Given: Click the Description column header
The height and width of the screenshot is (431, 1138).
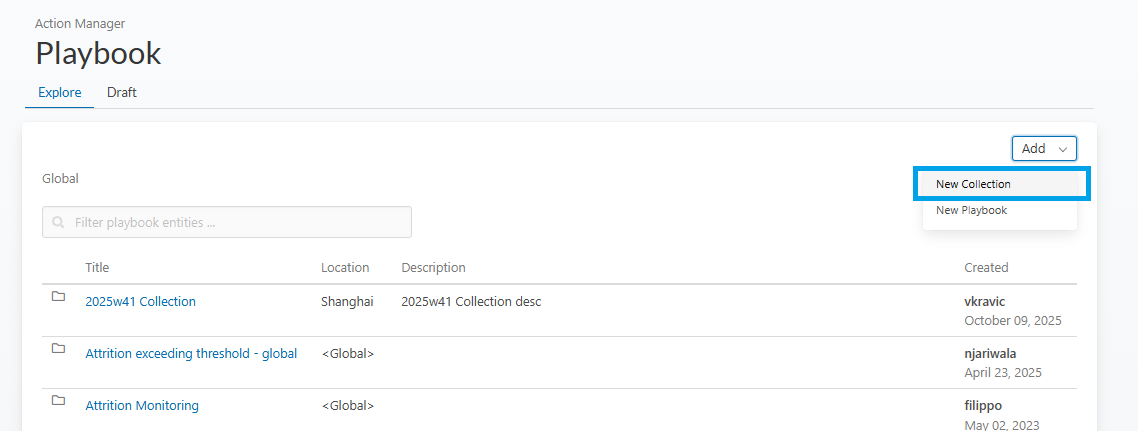Looking at the screenshot, I should pos(433,268).
